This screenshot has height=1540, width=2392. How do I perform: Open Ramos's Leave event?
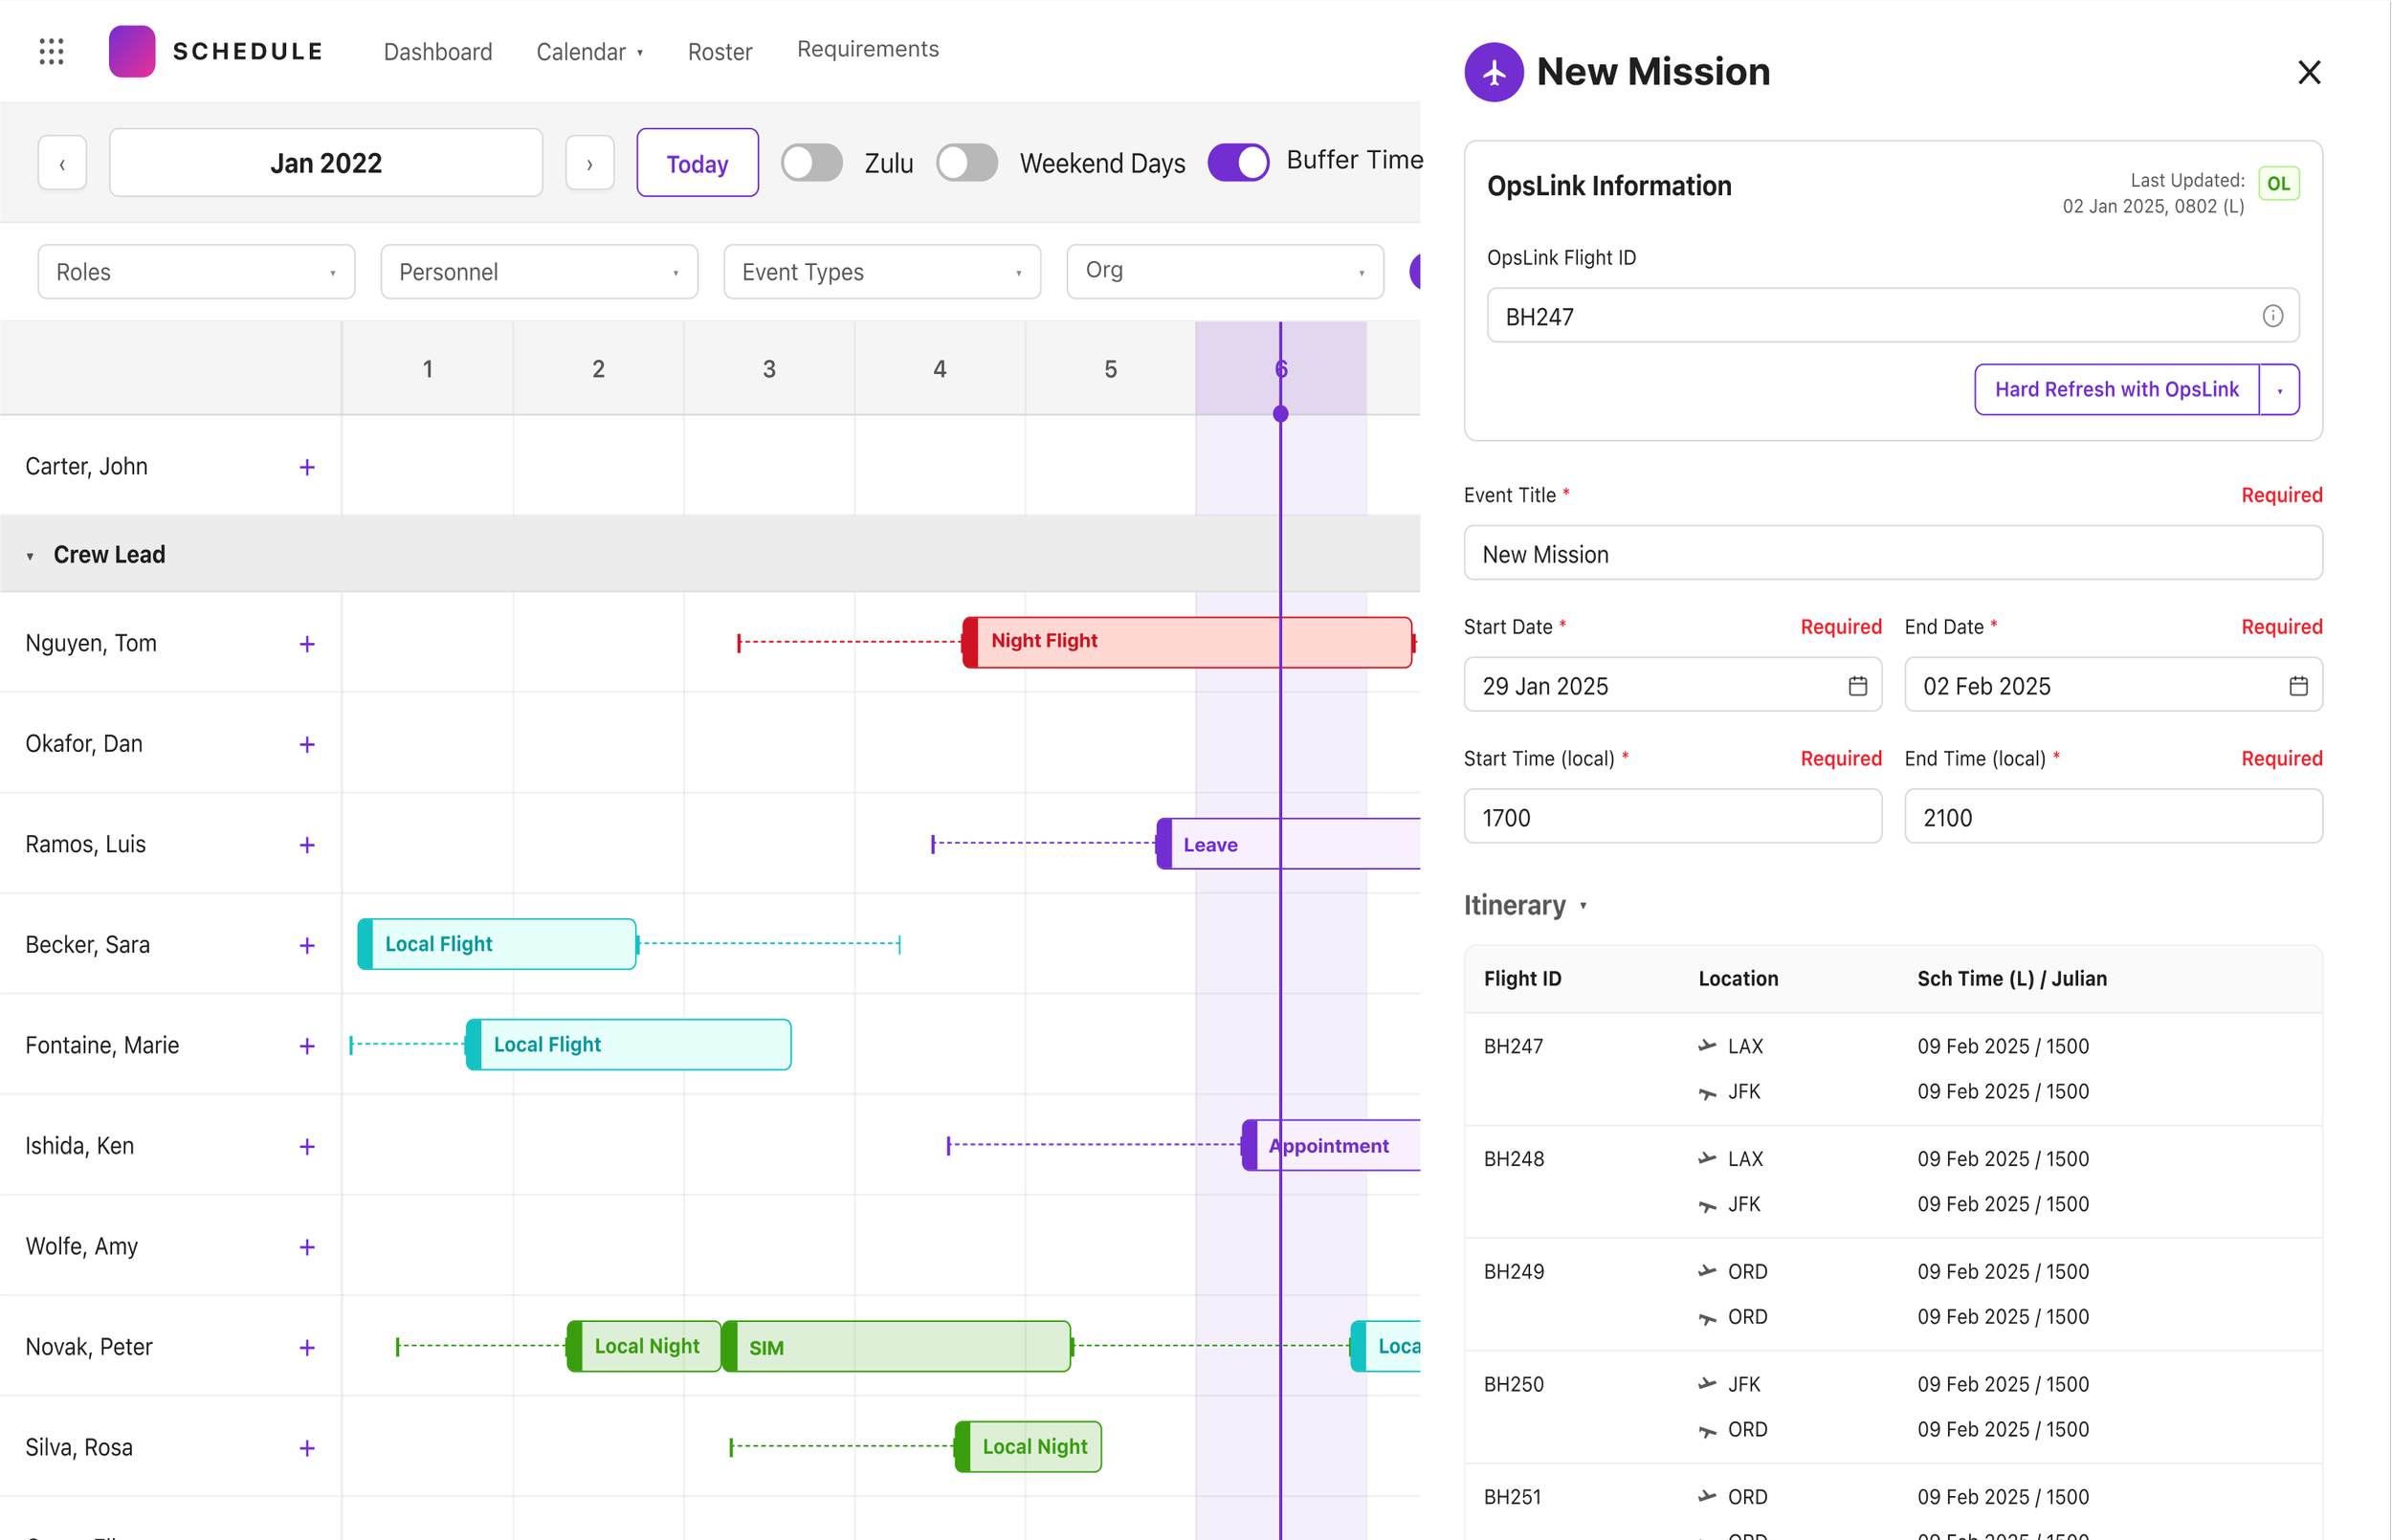pyautogui.click(x=1288, y=844)
